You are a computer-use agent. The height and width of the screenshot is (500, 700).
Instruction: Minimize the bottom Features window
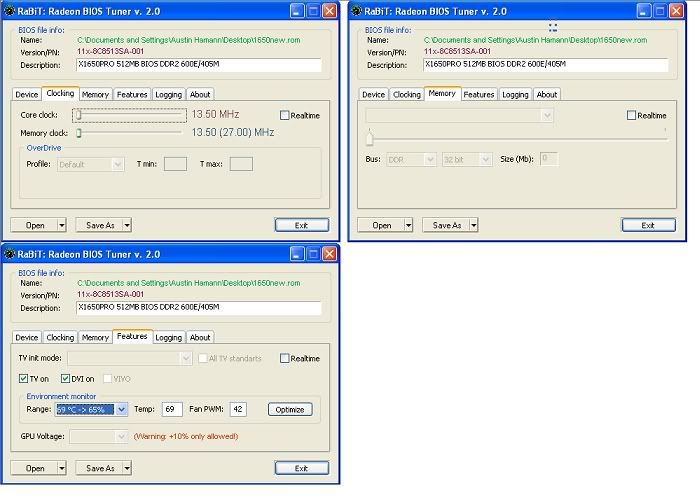click(x=297, y=254)
